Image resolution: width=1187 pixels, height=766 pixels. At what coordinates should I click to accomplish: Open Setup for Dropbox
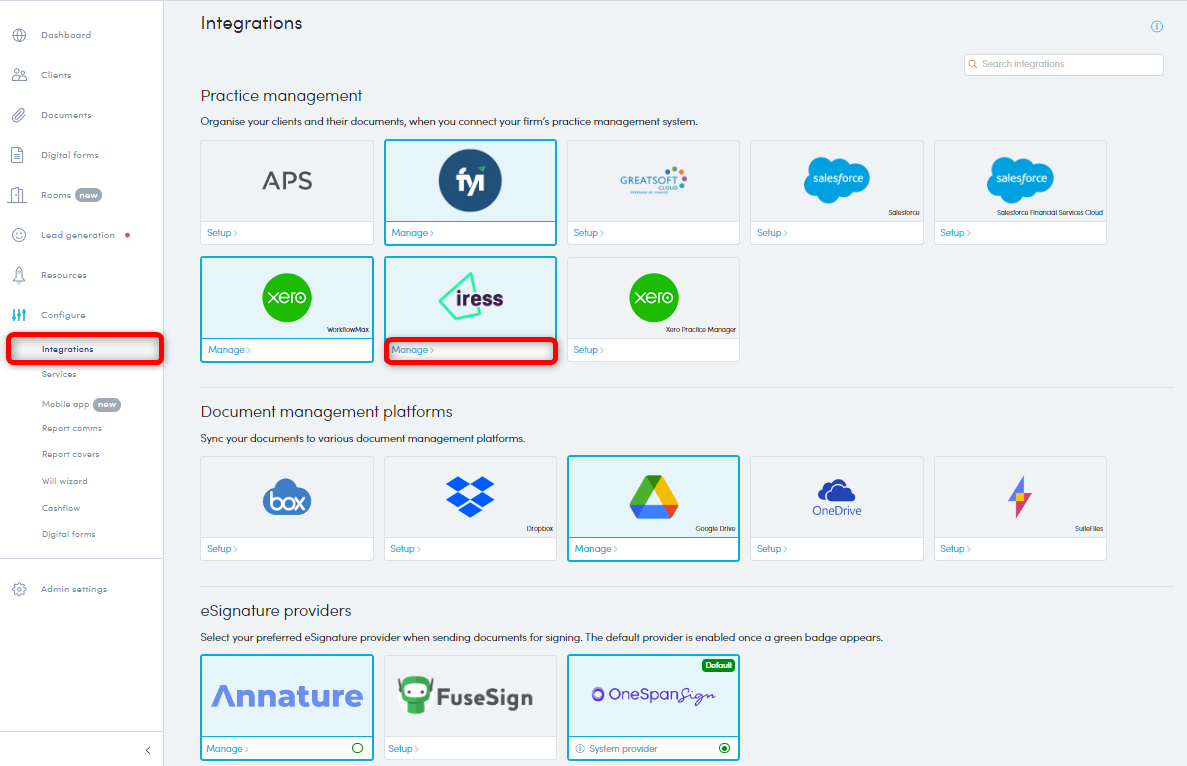pos(405,549)
